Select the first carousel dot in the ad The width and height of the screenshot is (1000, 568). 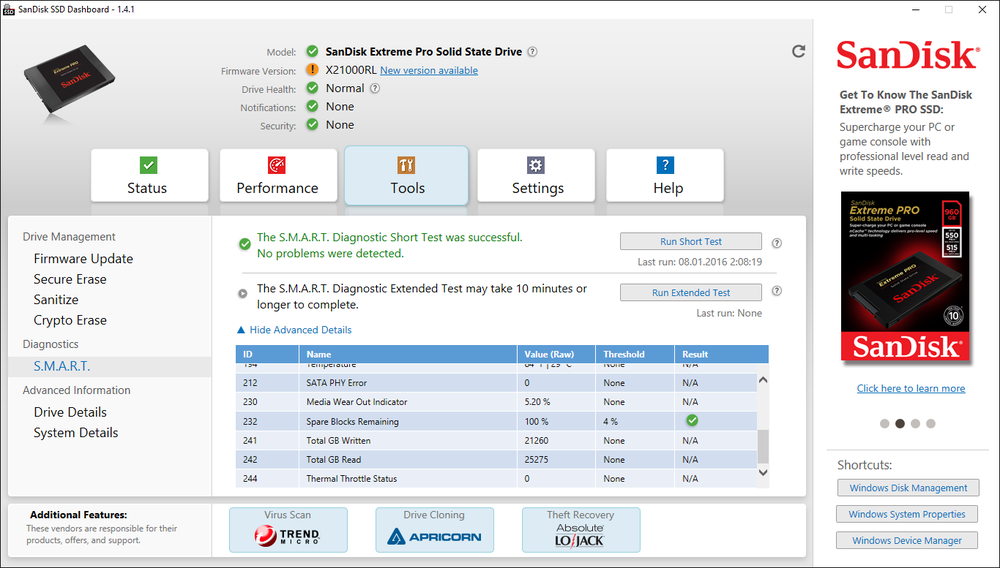tap(884, 423)
